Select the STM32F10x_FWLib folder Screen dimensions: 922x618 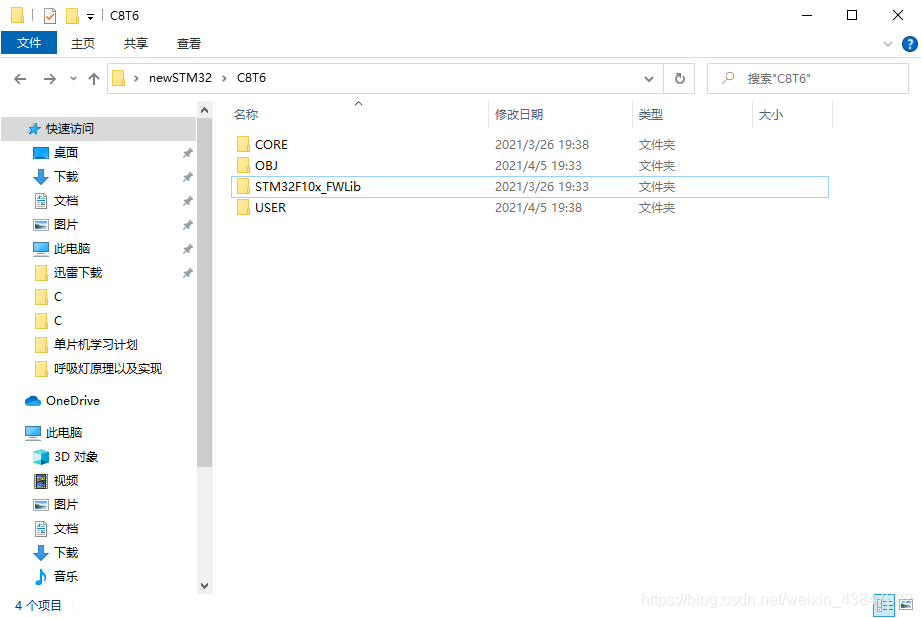click(x=530, y=187)
